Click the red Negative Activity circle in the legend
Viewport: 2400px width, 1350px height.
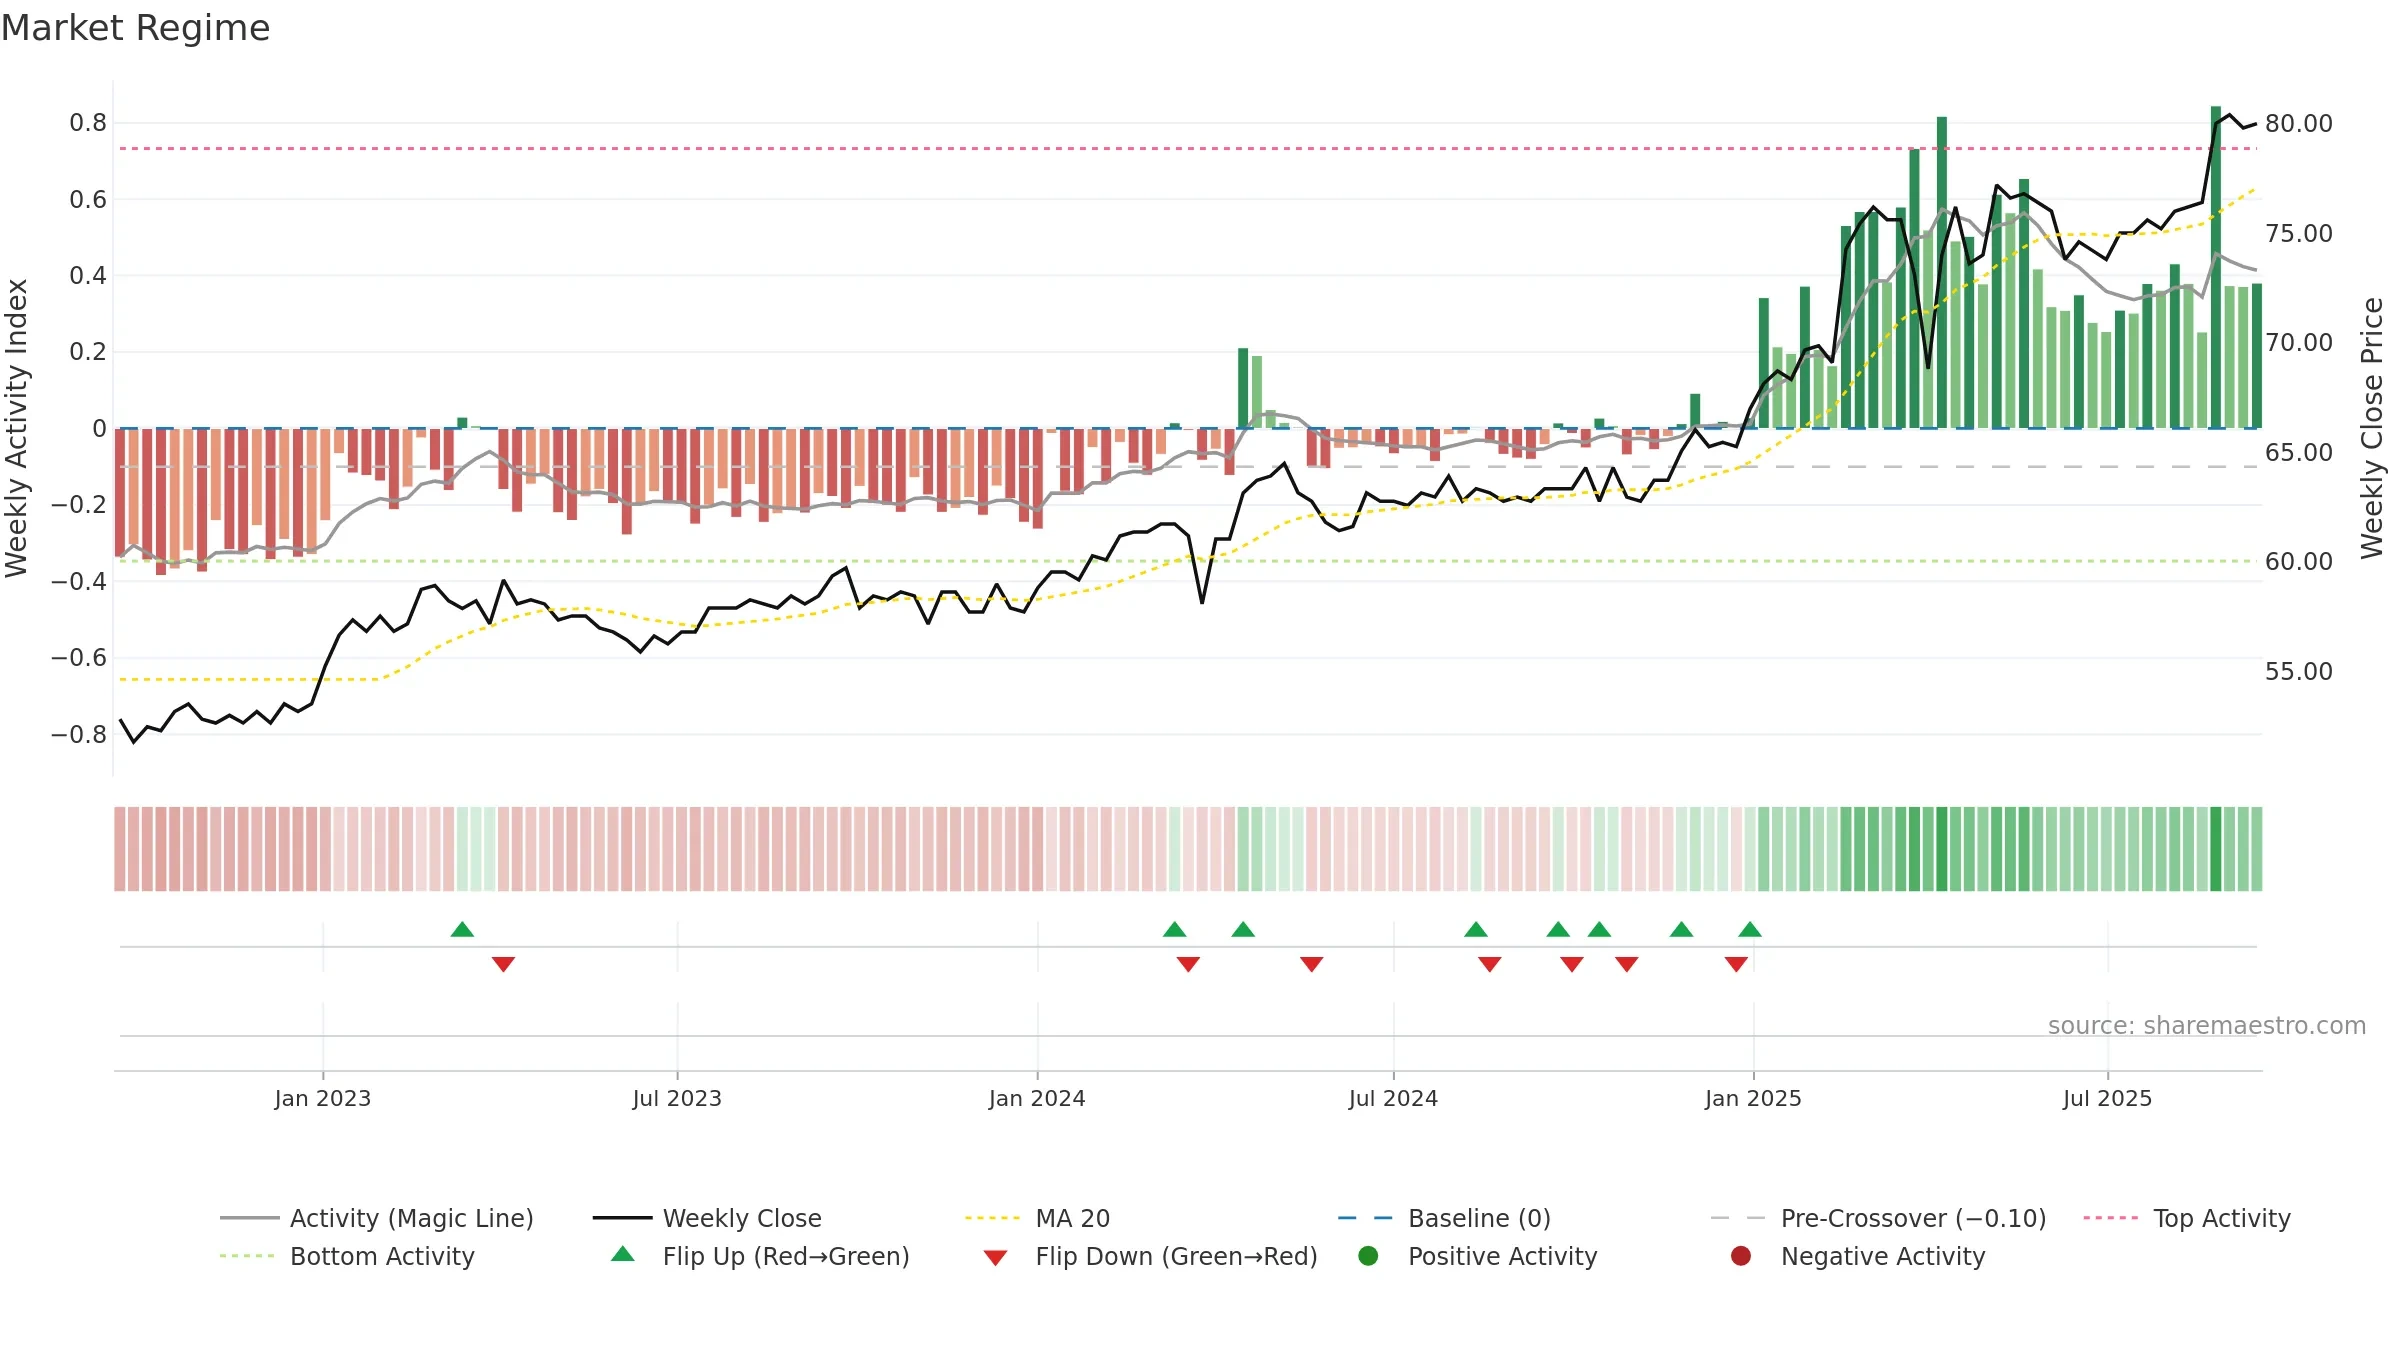(1741, 1256)
